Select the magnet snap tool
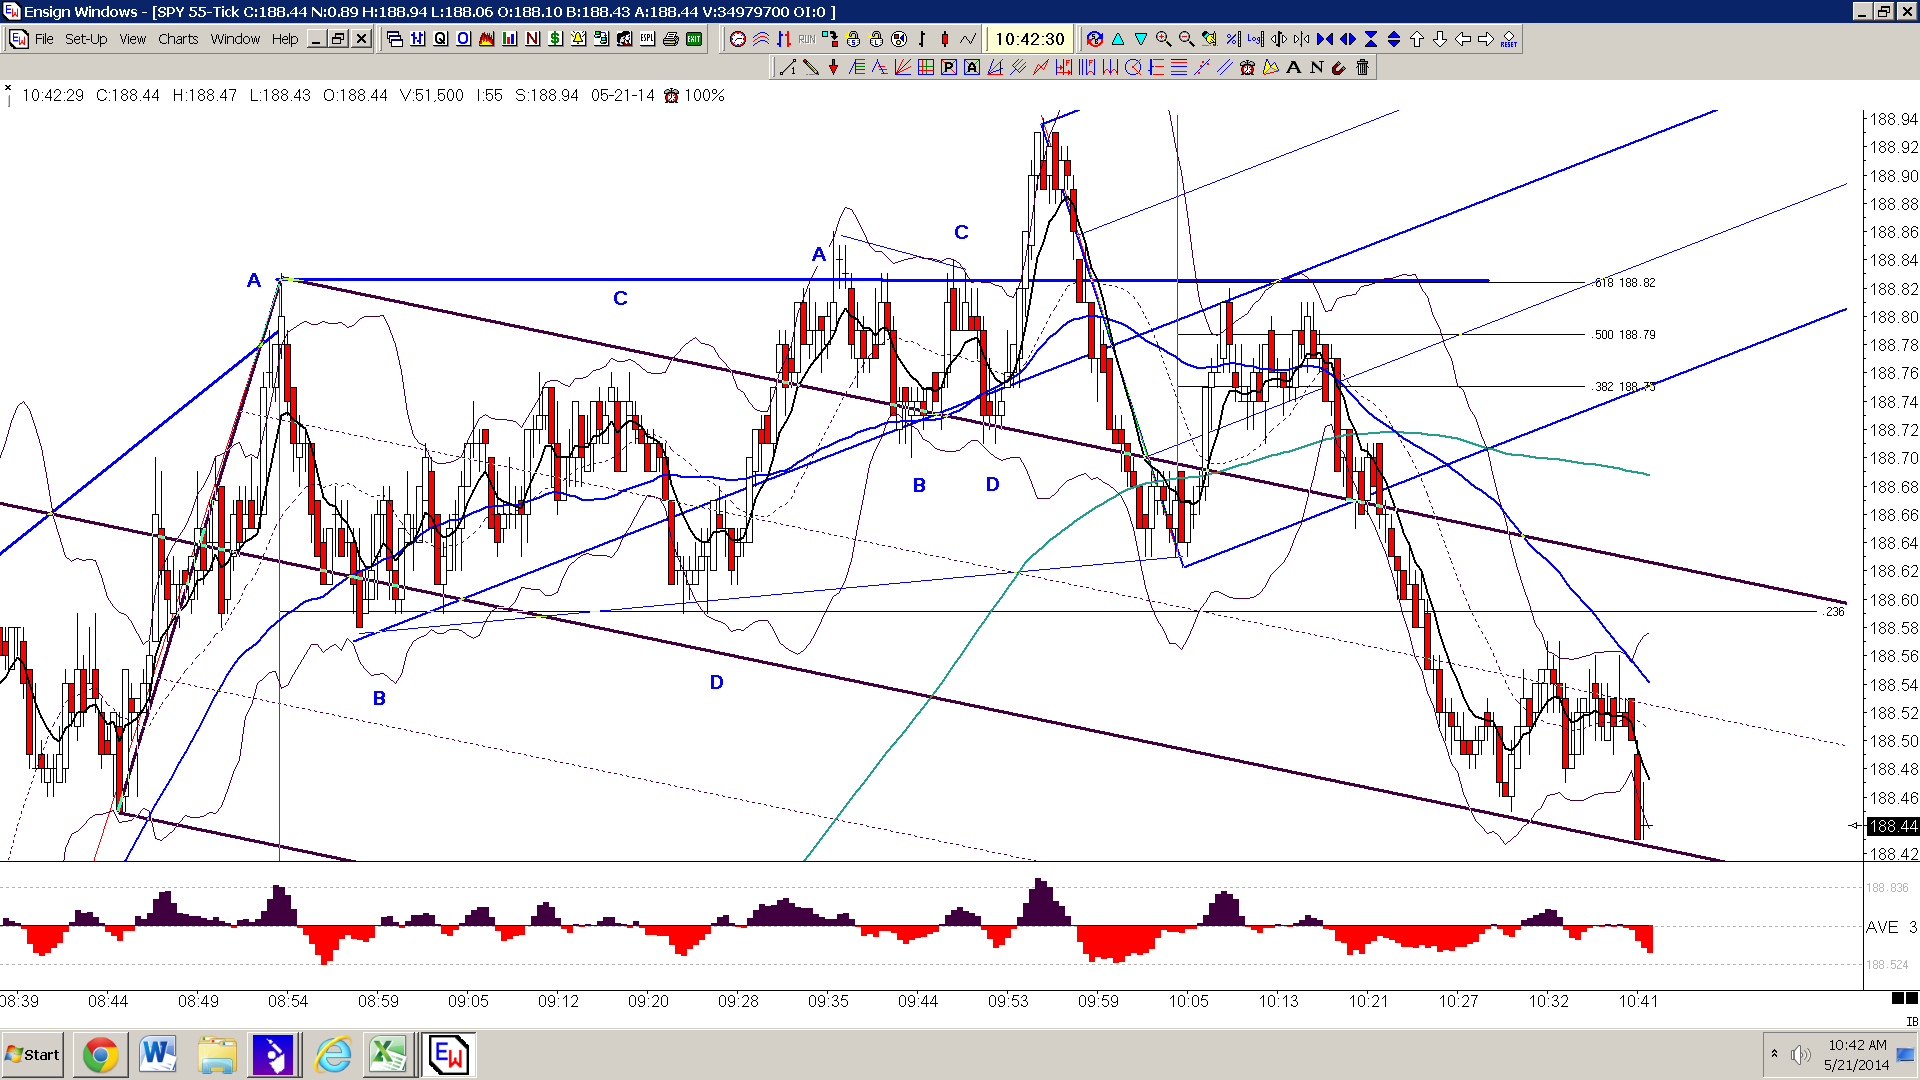 click(x=1340, y=67)
